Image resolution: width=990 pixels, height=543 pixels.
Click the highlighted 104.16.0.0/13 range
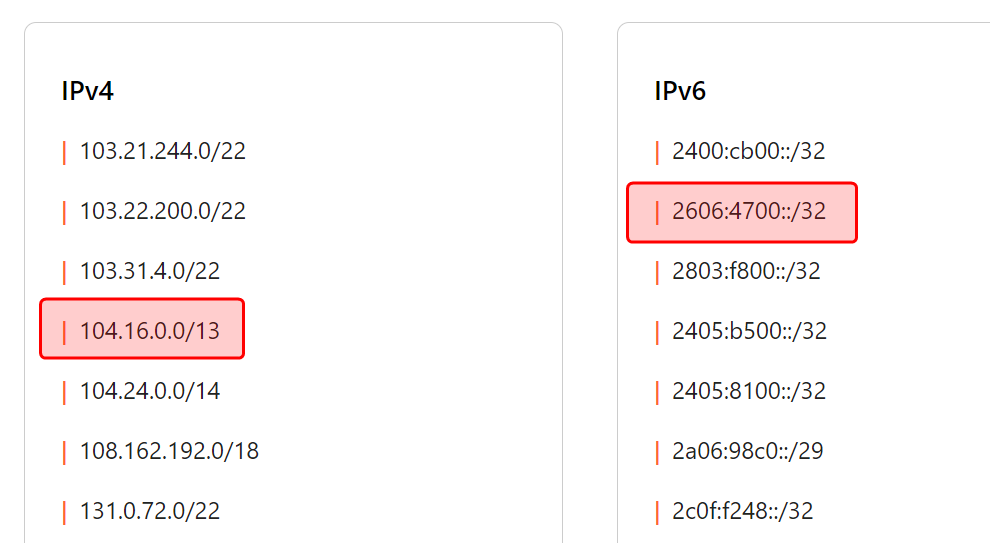(150, 331)
